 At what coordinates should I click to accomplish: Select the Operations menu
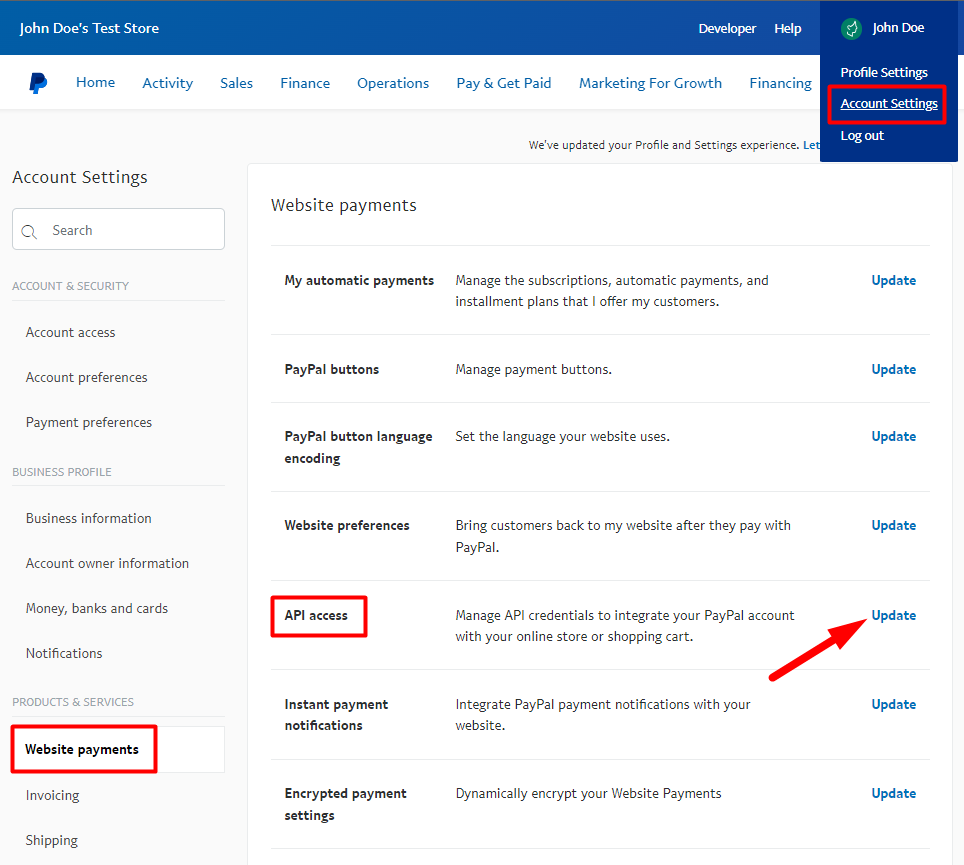click(393, 83)
